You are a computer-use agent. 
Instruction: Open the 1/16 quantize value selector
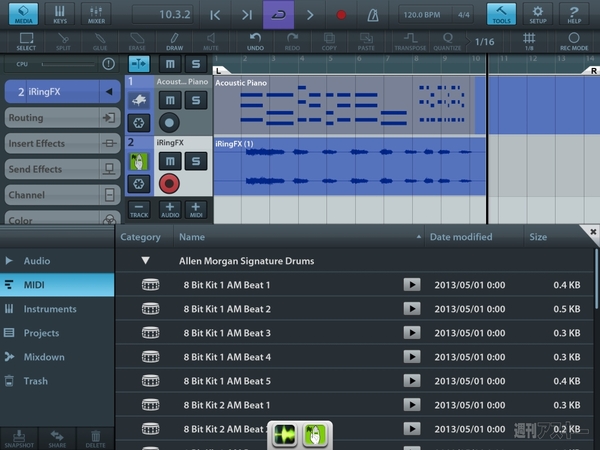(x=484, y=41)
